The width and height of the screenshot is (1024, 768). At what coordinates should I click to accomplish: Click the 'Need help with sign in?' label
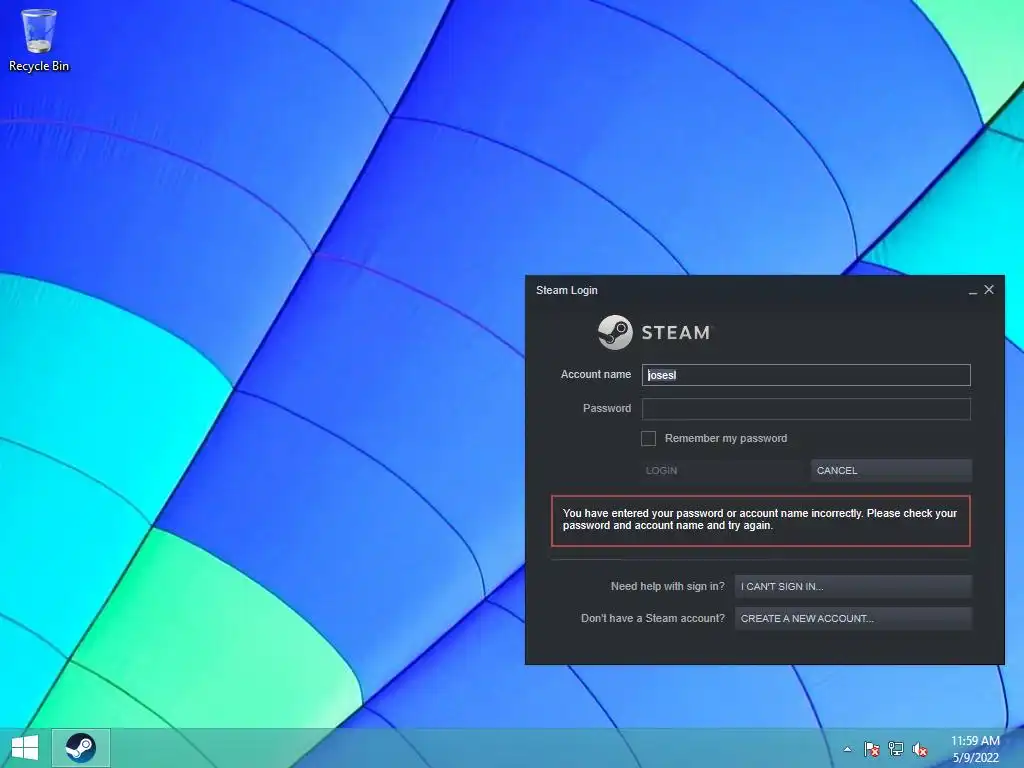667,586
